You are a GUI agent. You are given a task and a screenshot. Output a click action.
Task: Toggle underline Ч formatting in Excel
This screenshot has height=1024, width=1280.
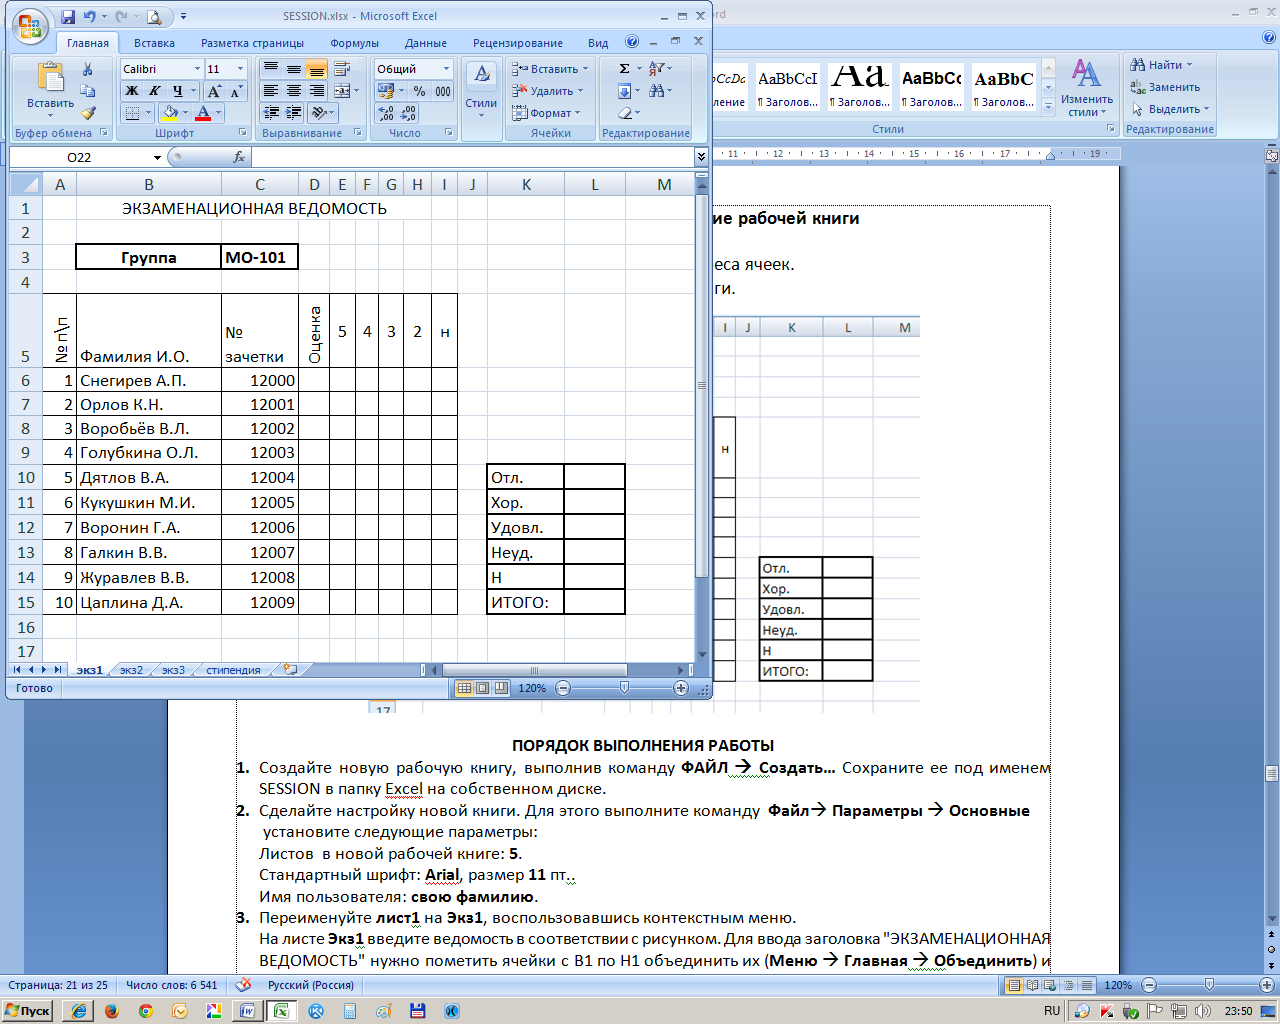tap(177, 91)
